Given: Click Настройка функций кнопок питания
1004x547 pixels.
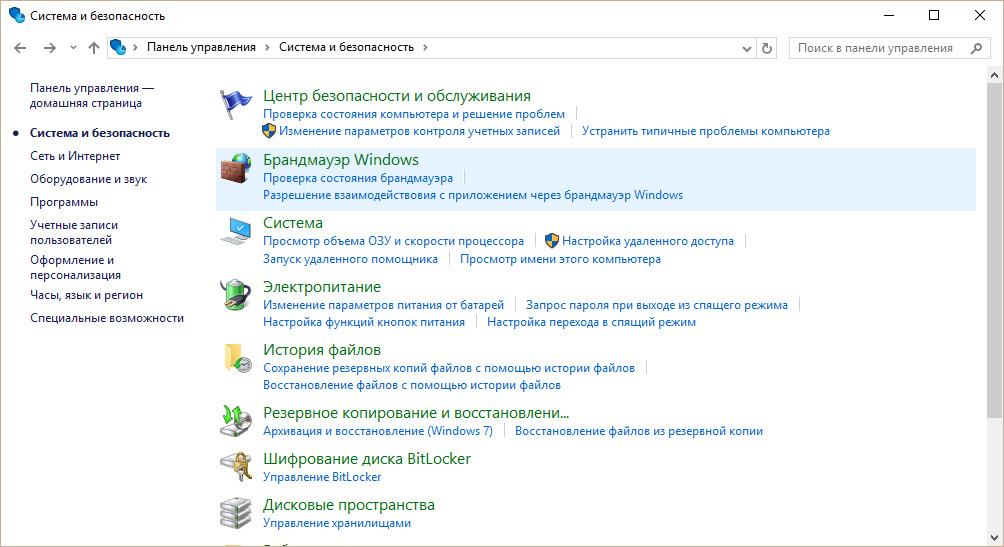Looking at the screenshot, I should click(x=364, y=322).
